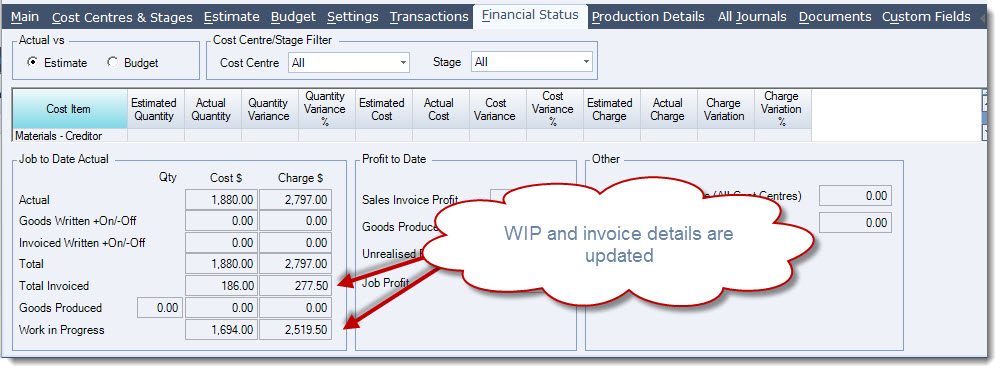The image size is (1002, 373).
Task: Click the Actual Charge column header
Action: (x=668, y=109)
